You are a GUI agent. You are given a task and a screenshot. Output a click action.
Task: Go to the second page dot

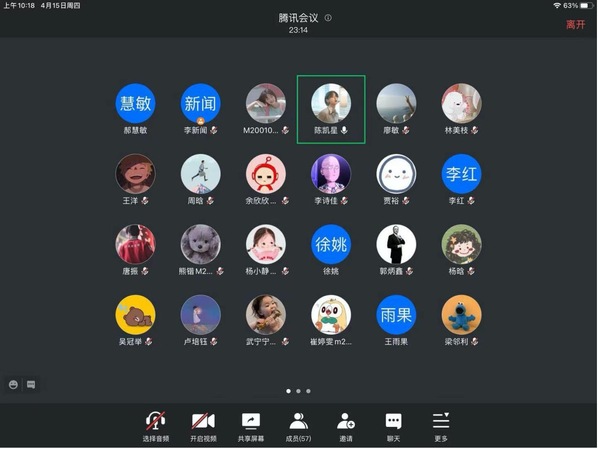[x=298, y=391]
